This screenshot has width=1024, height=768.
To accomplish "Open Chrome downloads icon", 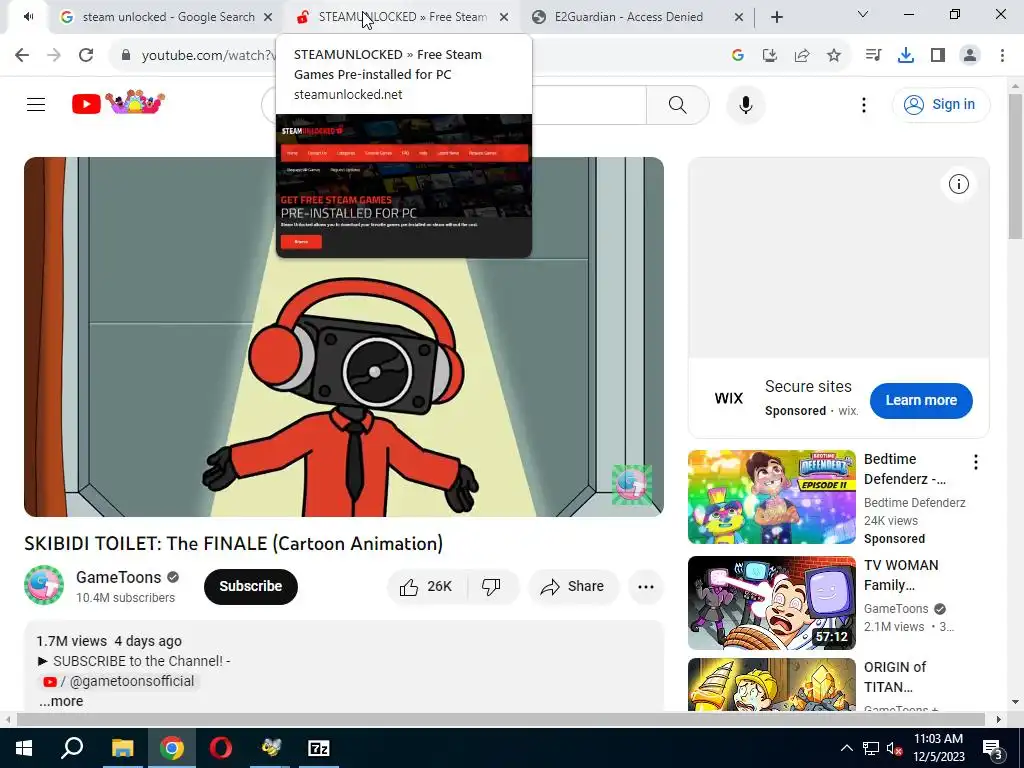I will coord(906,56).
